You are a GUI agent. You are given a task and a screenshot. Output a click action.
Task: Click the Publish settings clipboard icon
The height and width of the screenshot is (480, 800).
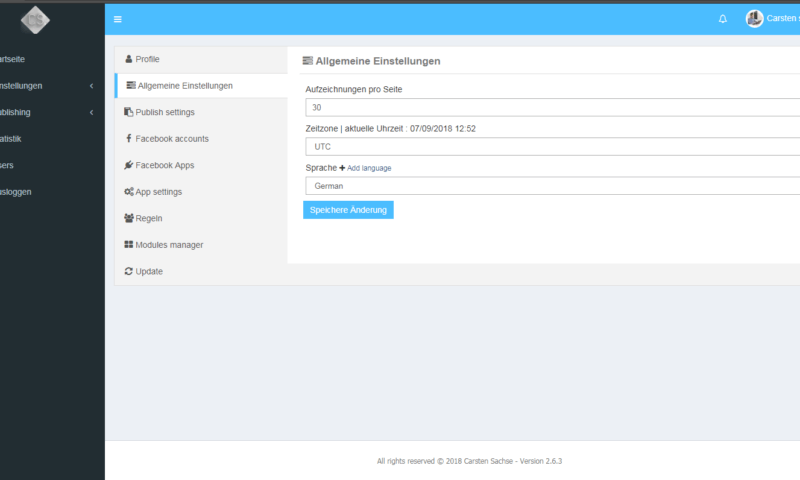click(x=129, y=112)
